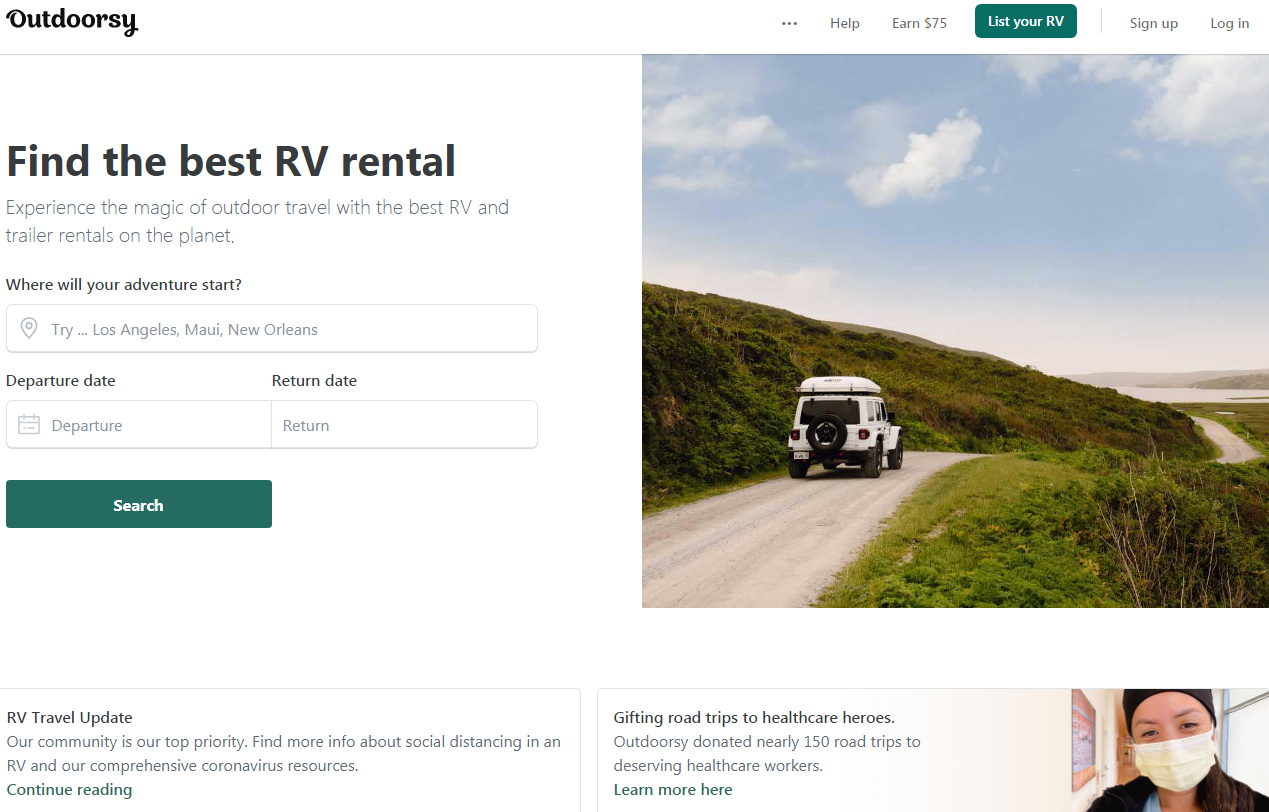The image size is (1269, 812).
Task: Open the three-dots more menu
Action: click(x=790, y=23)
